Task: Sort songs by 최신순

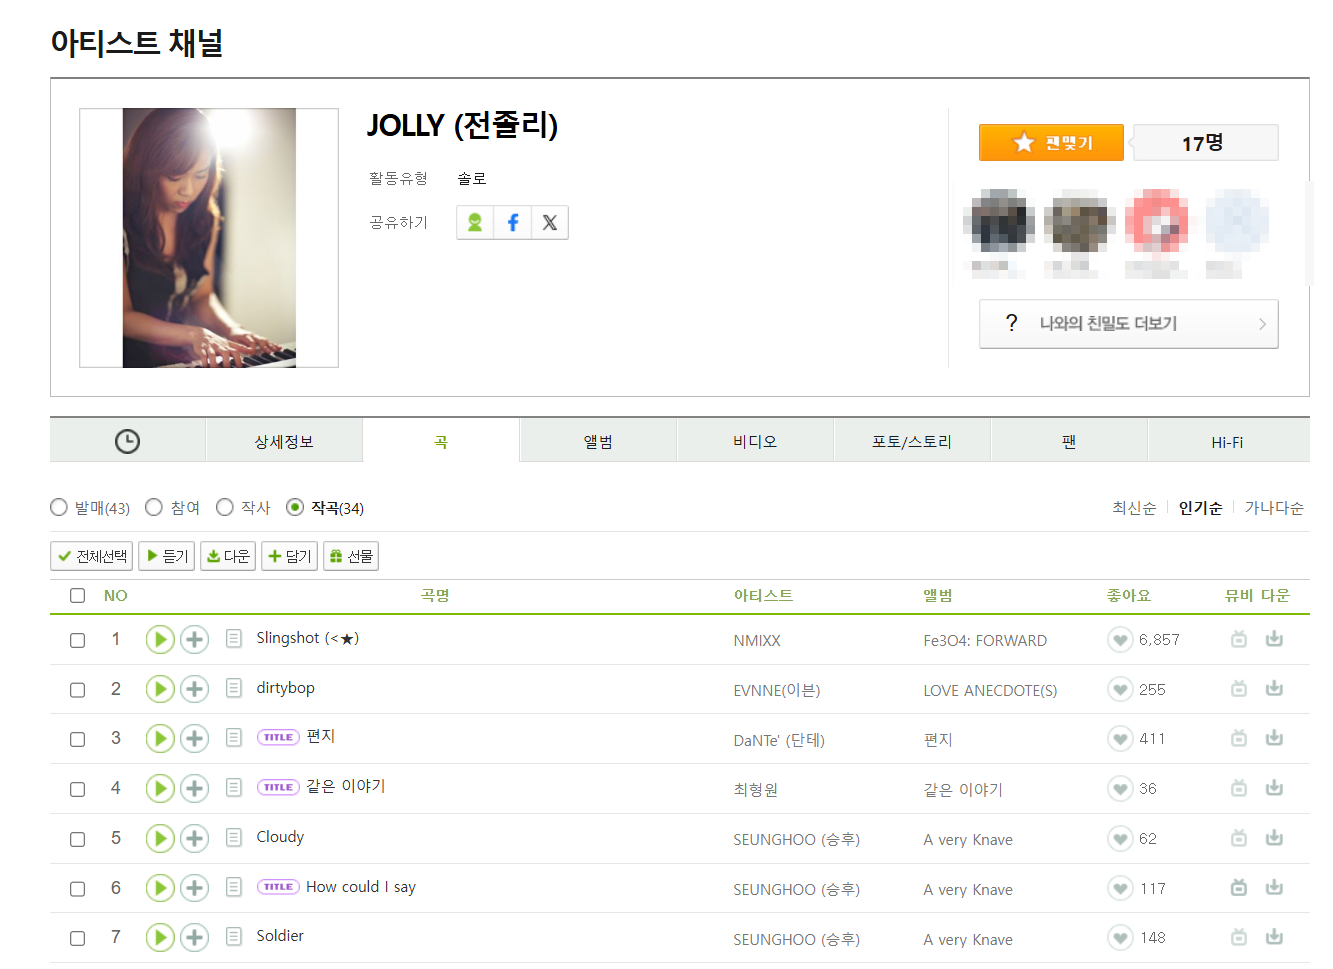Action: point(1134,508)
